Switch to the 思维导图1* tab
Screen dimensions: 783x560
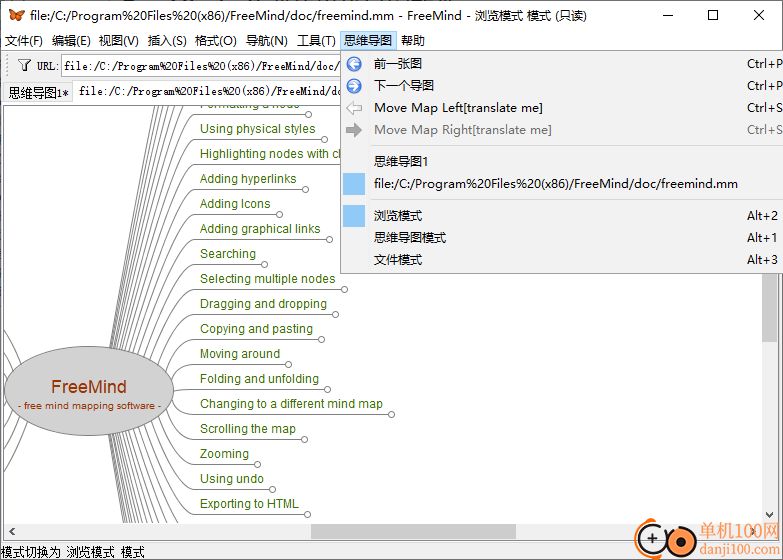[38, 92]
